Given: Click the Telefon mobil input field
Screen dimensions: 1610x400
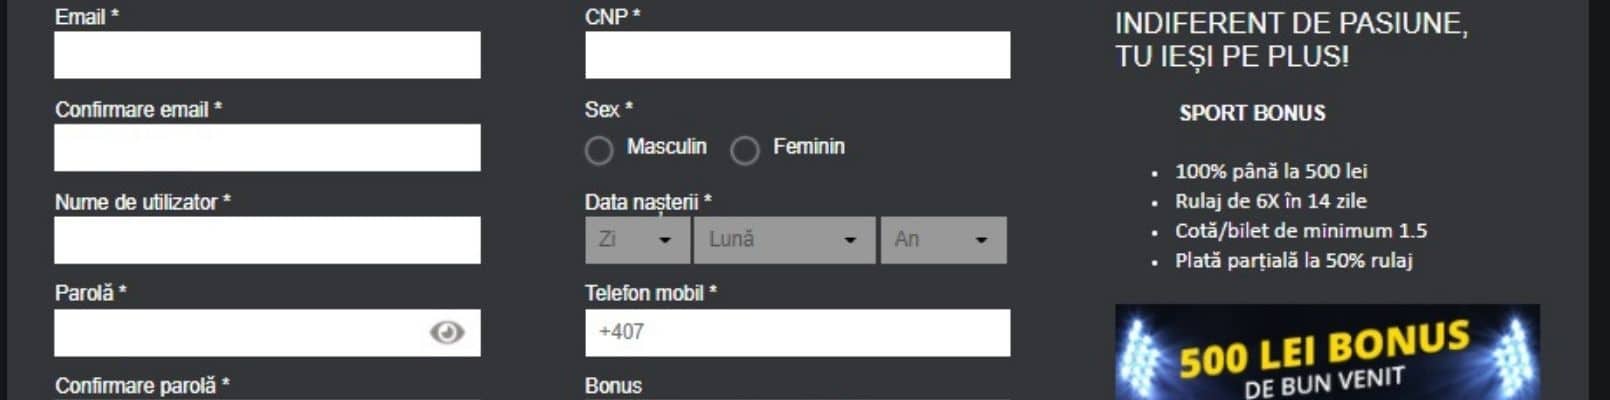Looking at the screenshot, I should 797,332.
